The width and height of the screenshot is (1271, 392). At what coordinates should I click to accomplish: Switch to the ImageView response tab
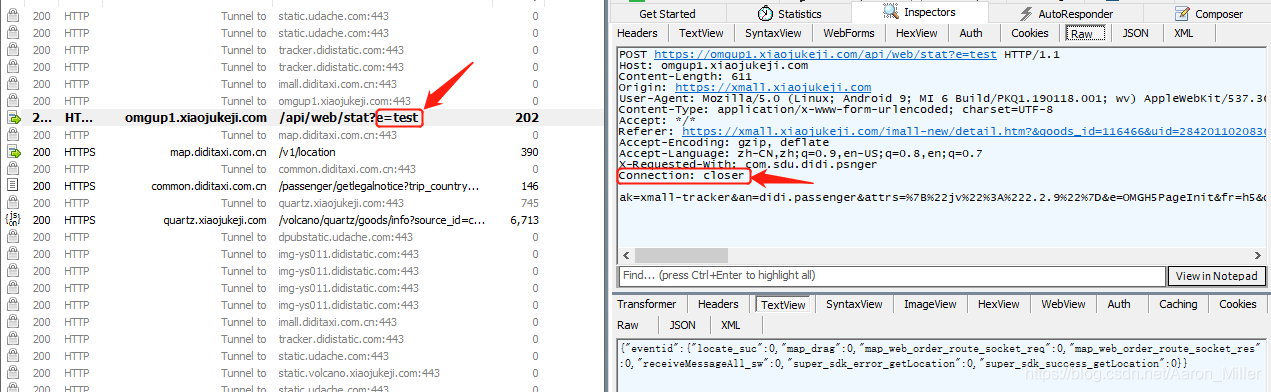pos(930,304)
